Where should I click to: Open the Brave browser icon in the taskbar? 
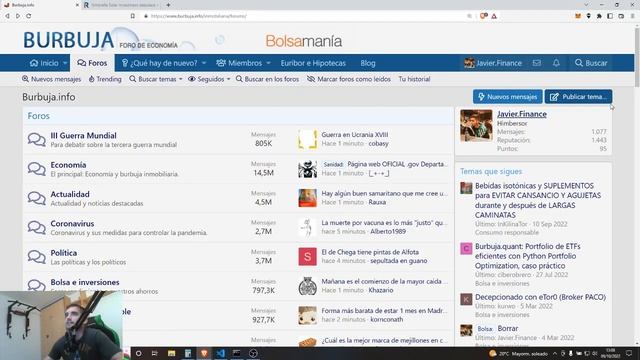coord(204,353)
